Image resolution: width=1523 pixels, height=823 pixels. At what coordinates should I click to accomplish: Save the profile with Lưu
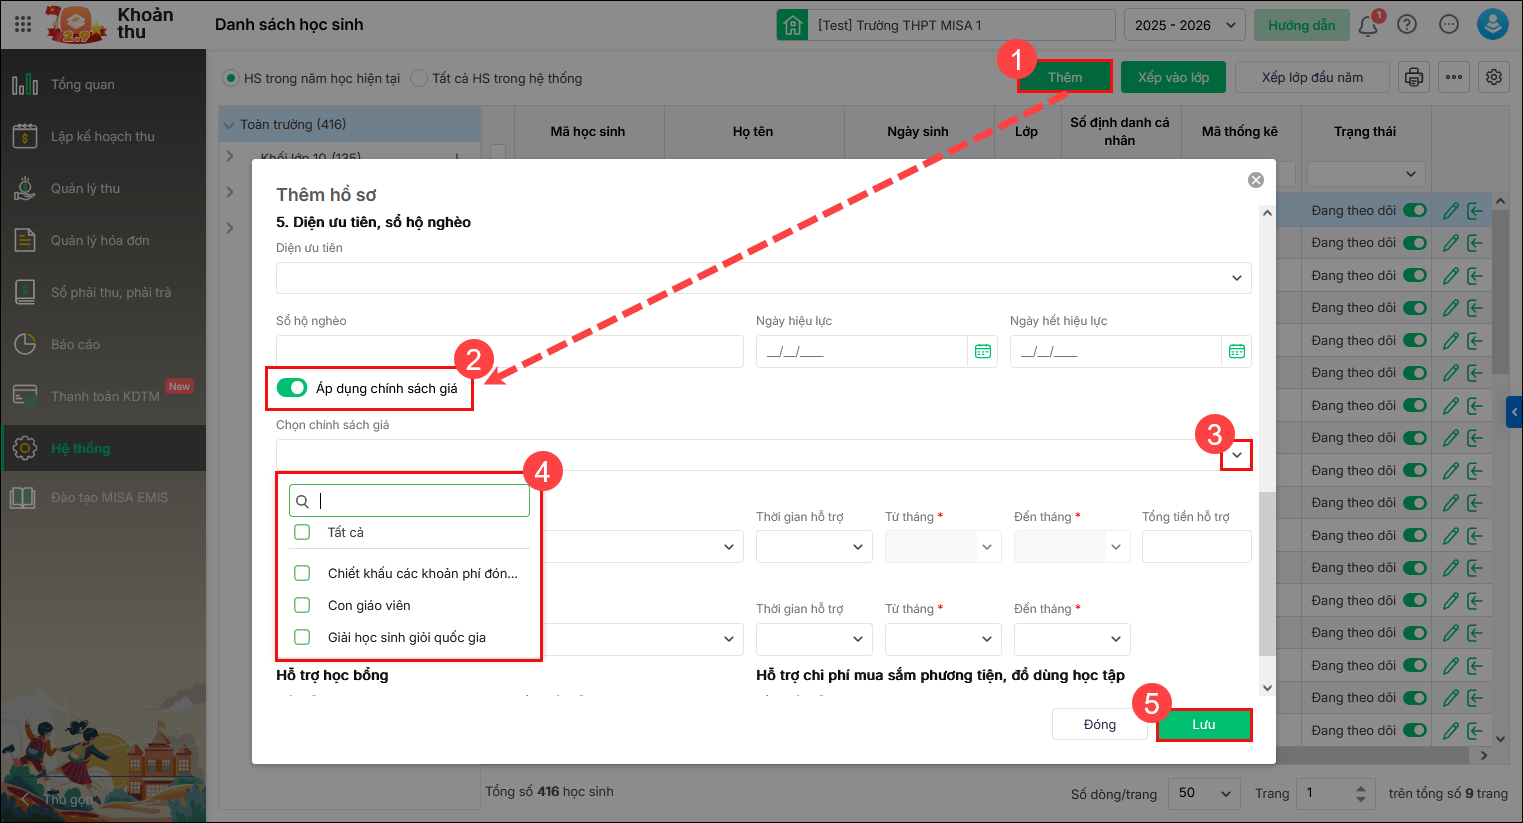(x=1204, y=724)
